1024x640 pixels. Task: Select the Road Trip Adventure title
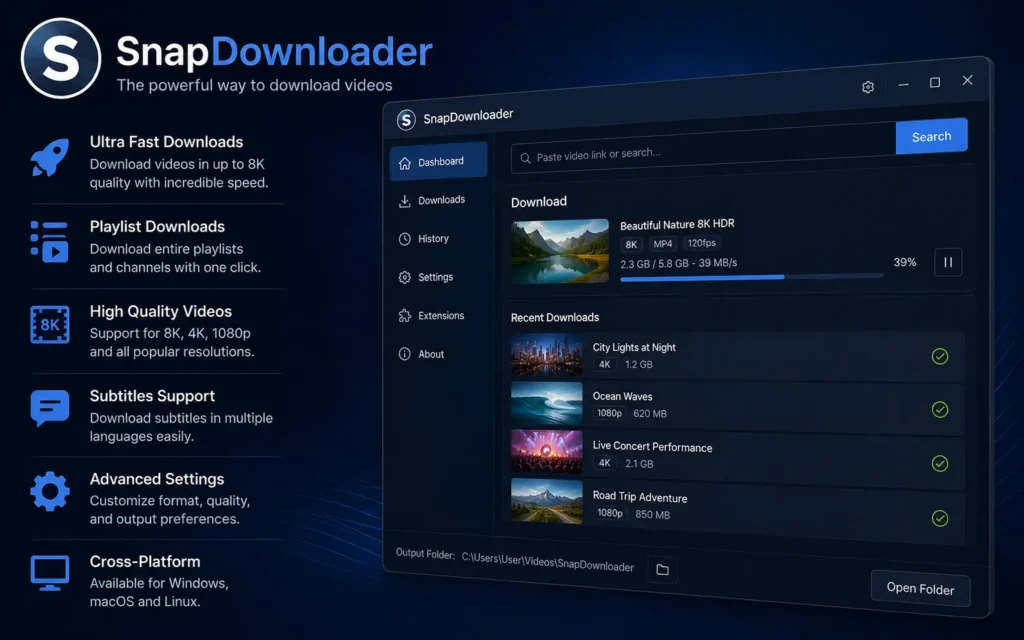(640, 497)
